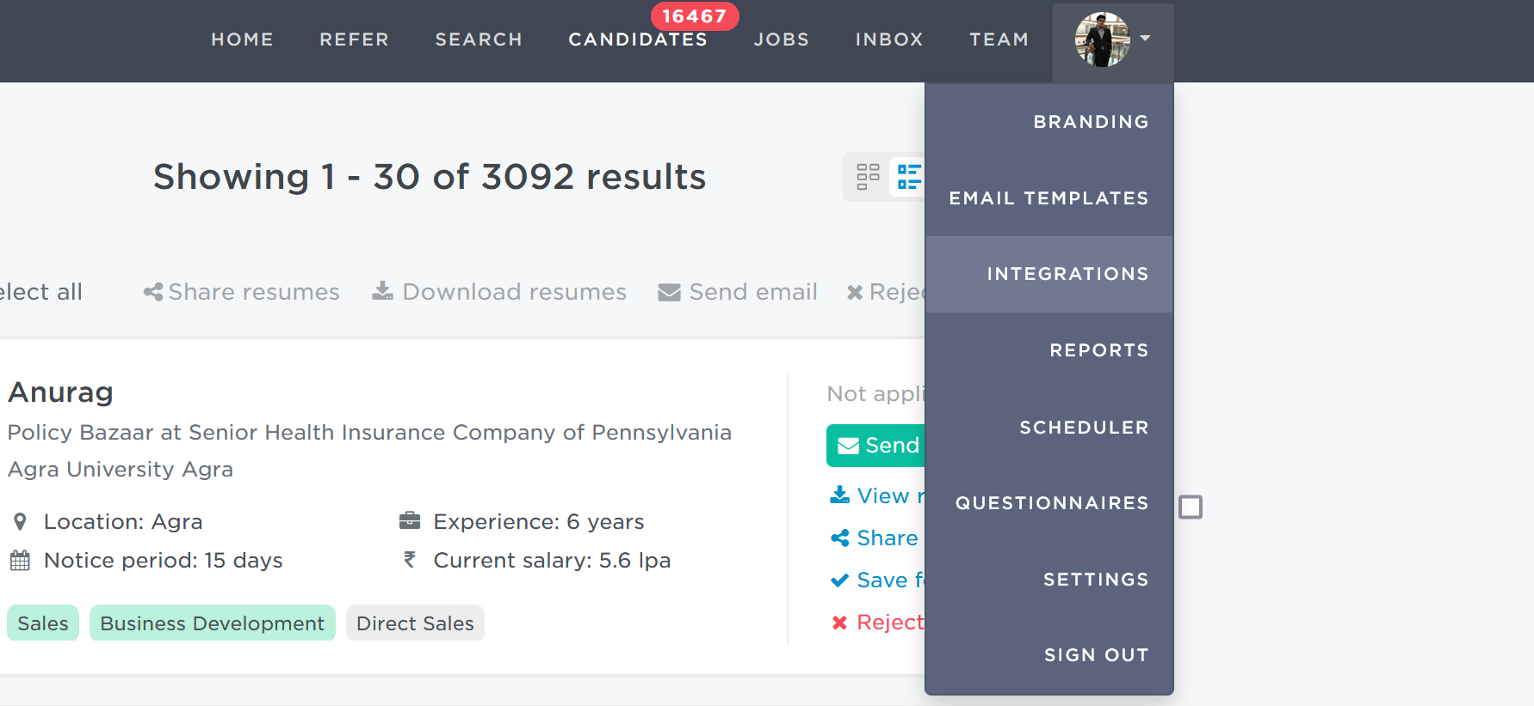This screenshot has height=706, width=1534.
Task: Open the Jobs navigation tab
Action: [x=781, y=40]
